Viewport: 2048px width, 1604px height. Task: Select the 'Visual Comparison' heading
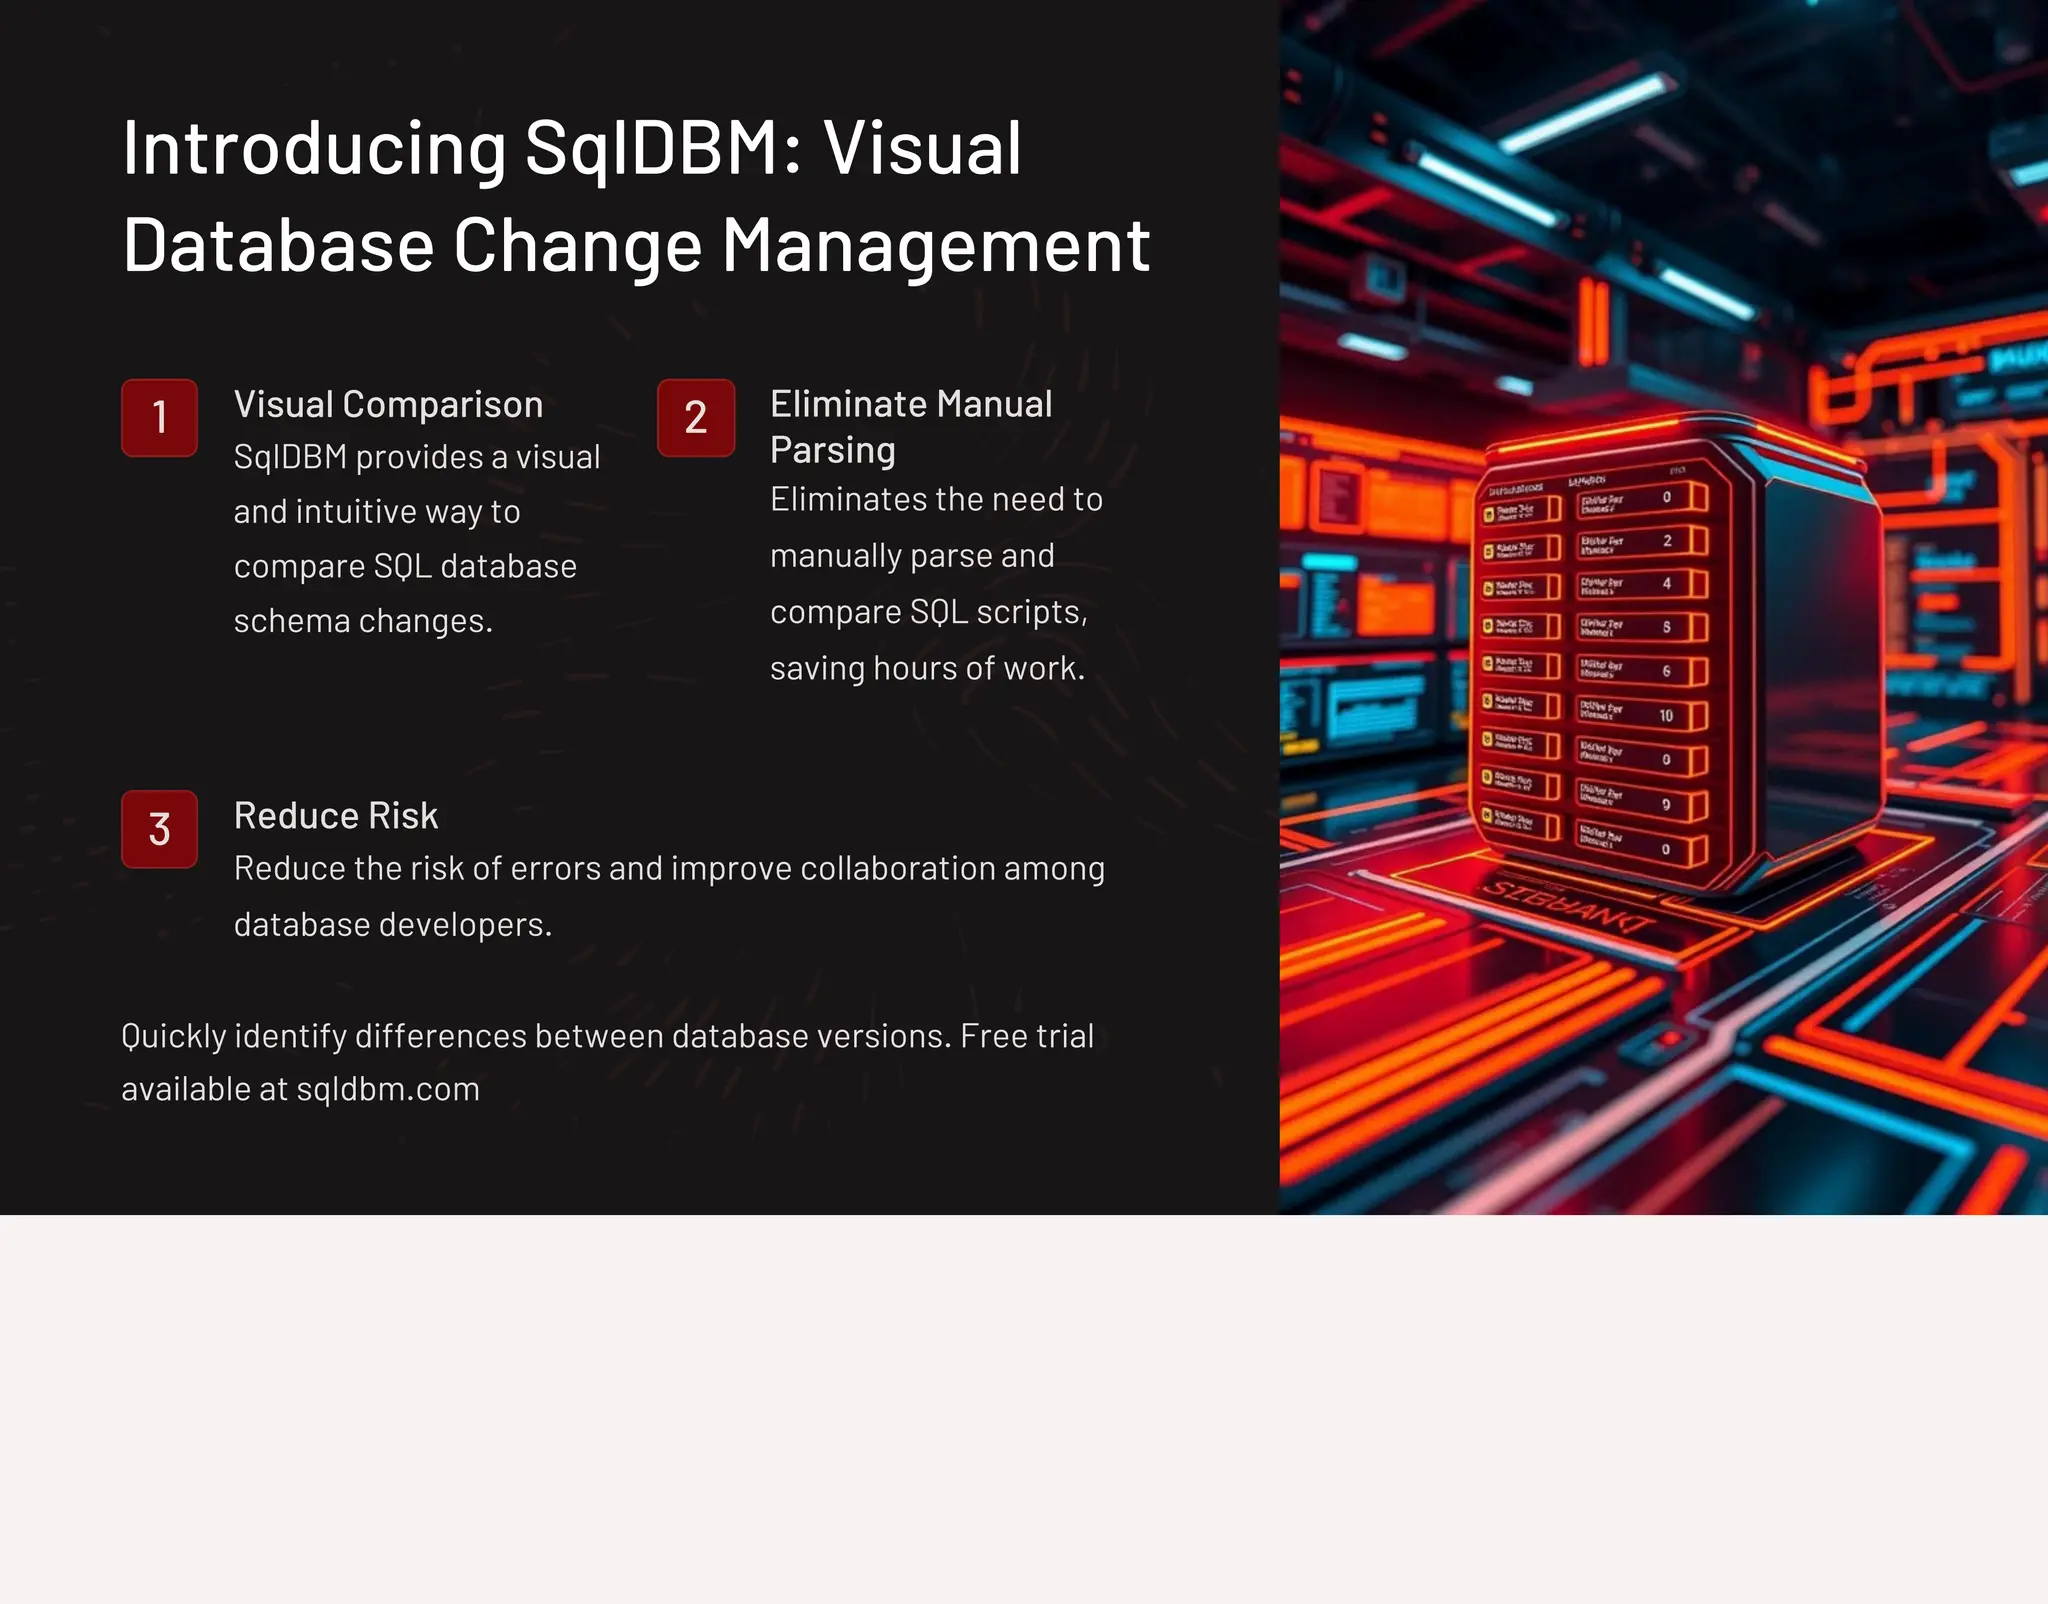(x=388, y=405)
